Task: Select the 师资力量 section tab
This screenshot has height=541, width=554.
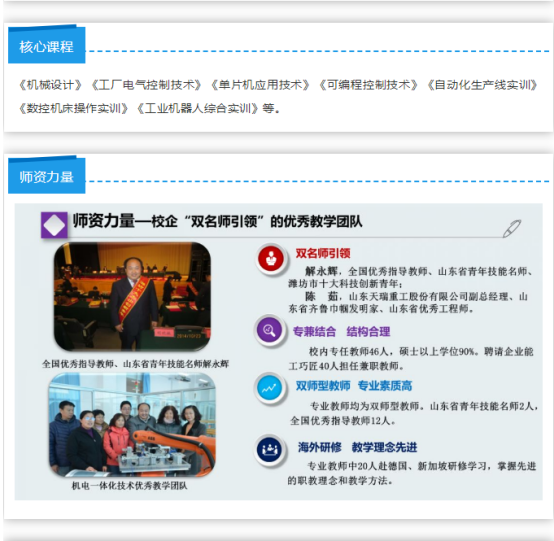Action: (x=47, y=176)
